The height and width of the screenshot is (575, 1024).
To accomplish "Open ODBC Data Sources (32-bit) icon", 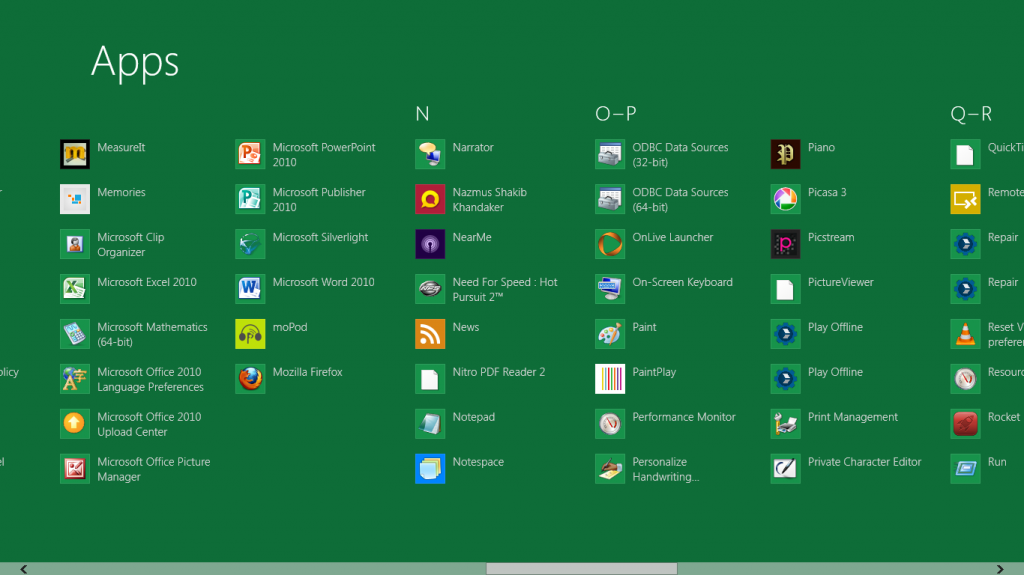I will pos(610,154).
